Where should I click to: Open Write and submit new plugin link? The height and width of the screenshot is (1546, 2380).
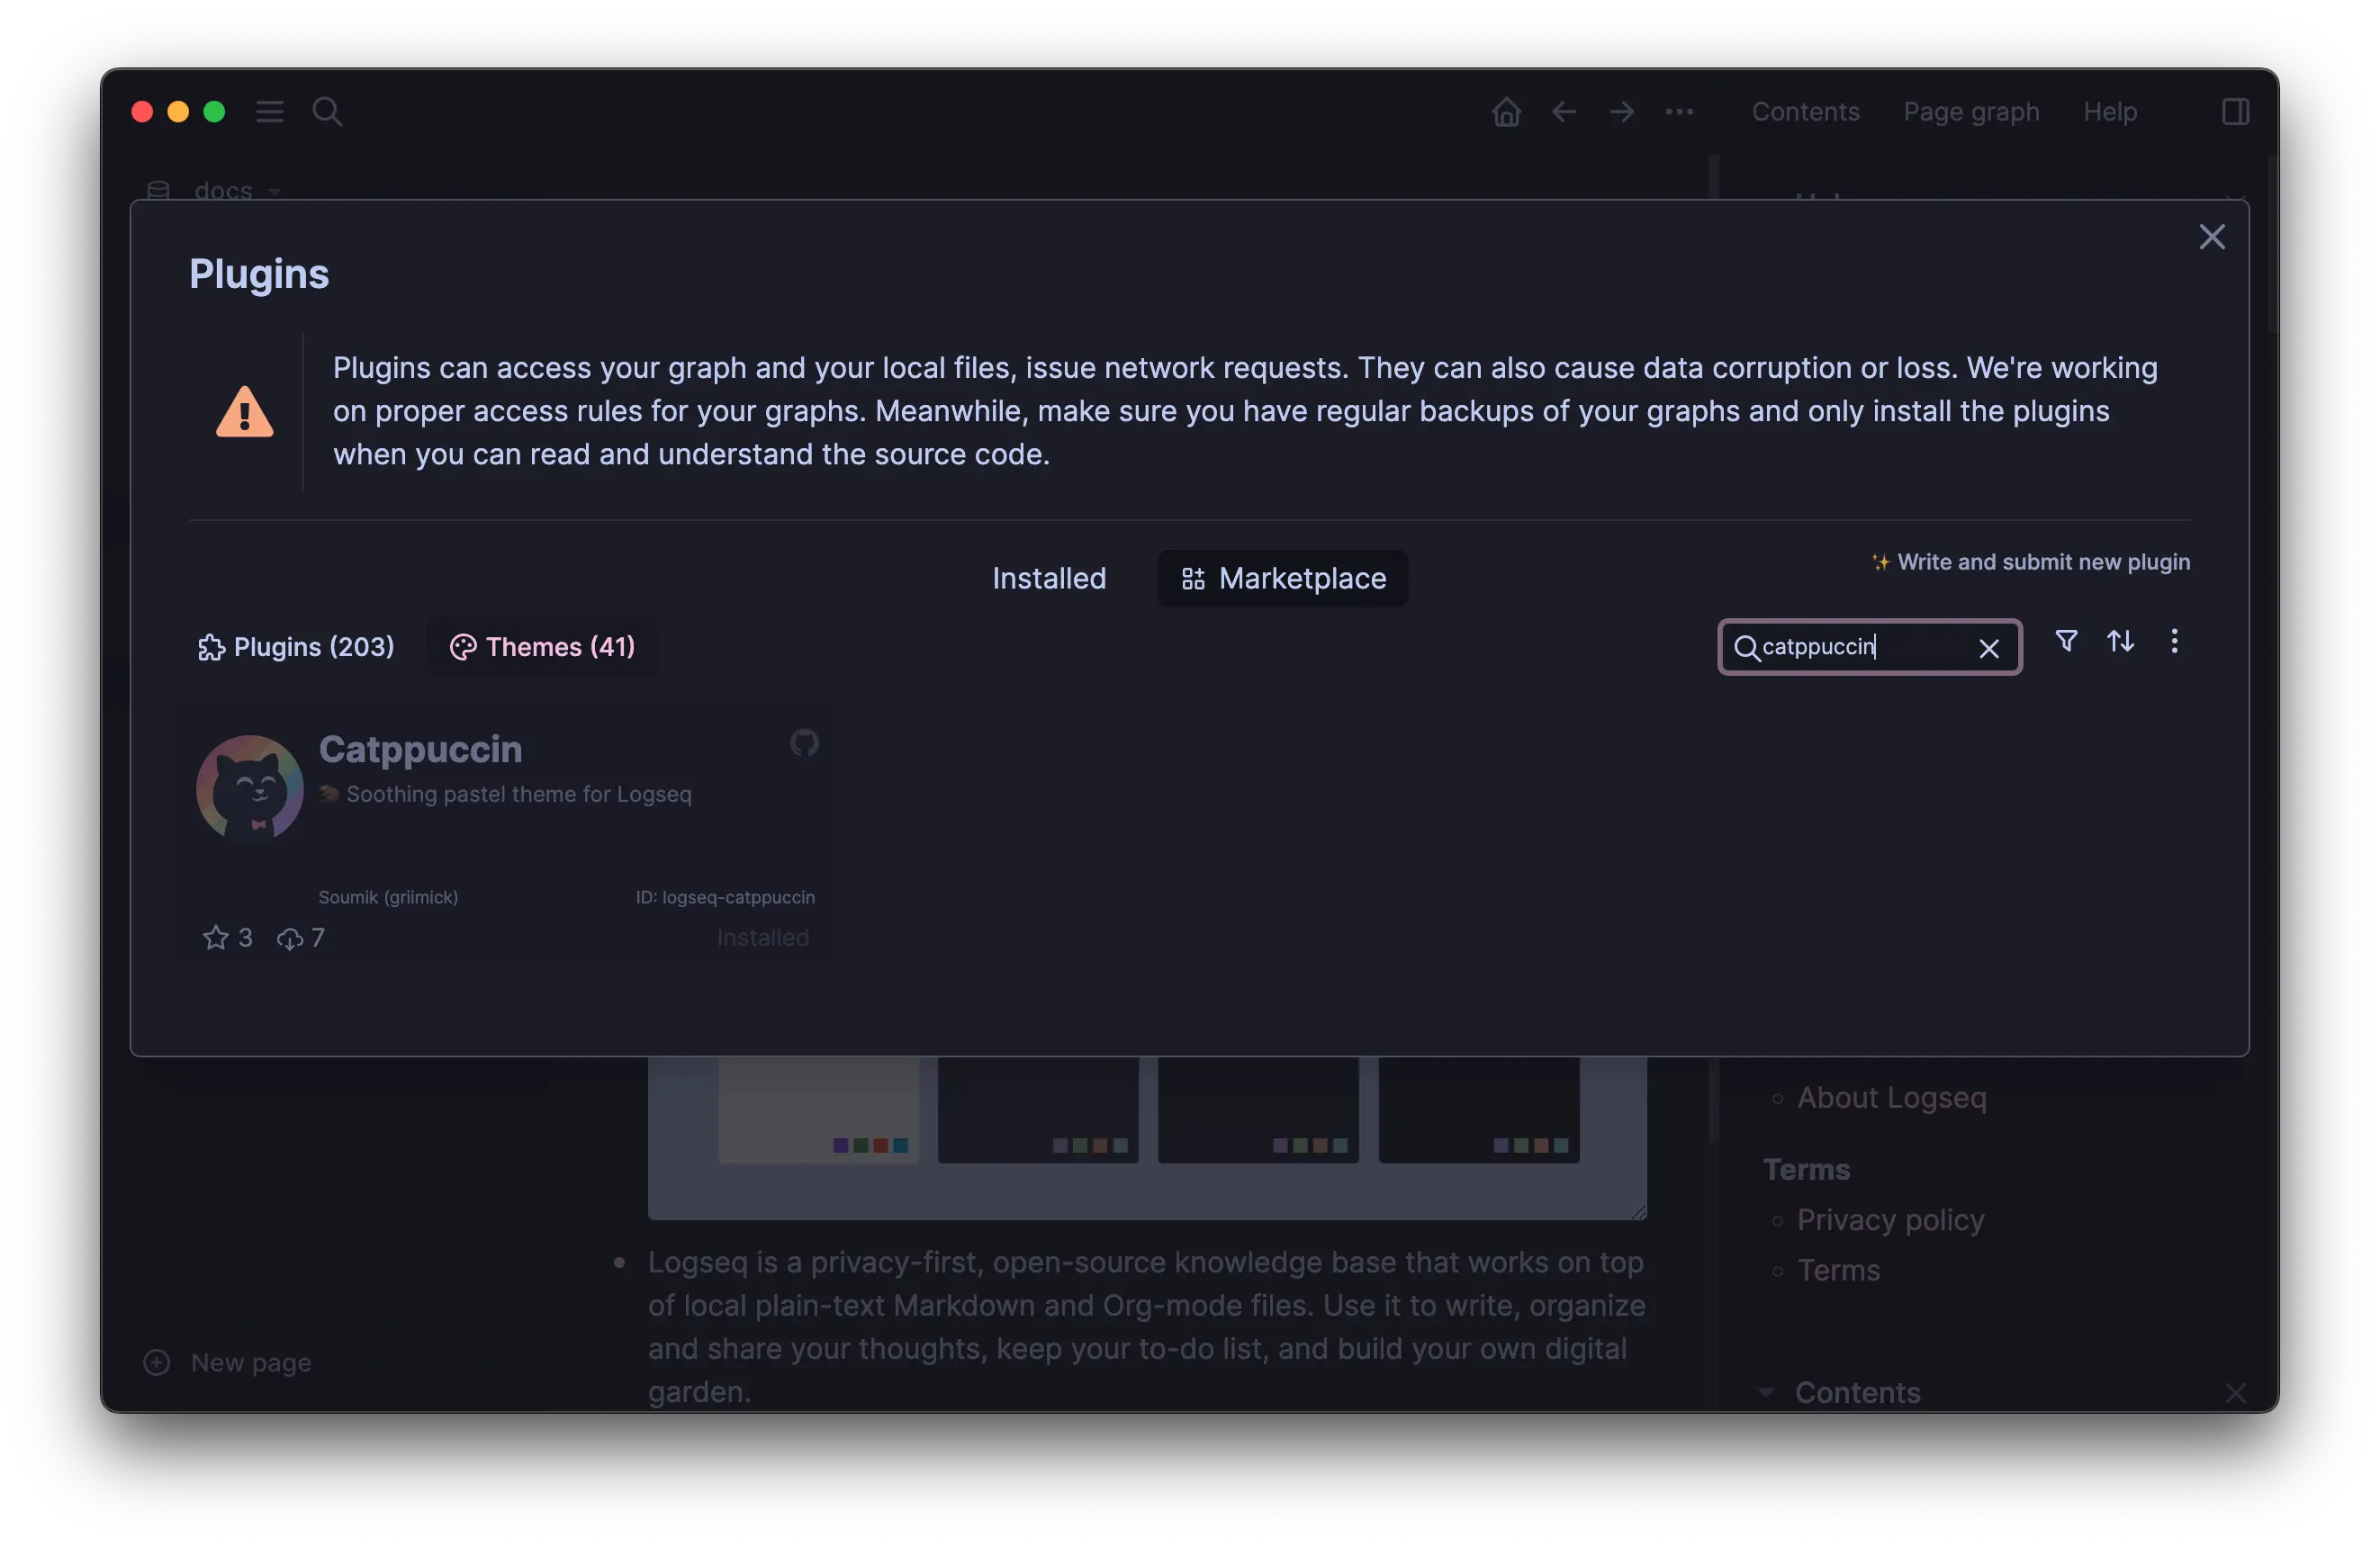coord(2031,562)
